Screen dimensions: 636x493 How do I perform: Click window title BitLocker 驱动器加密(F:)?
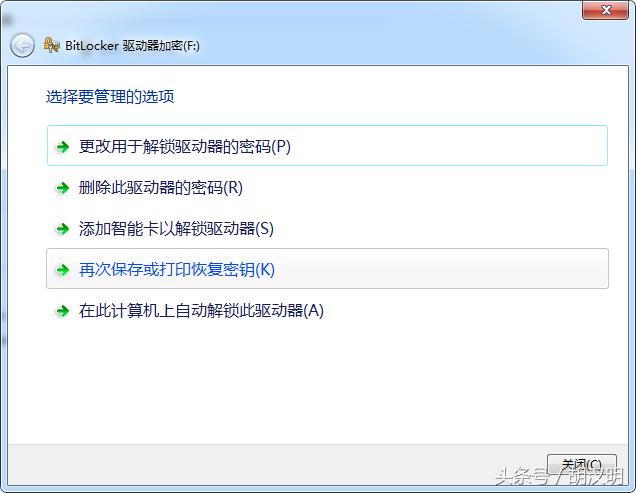point(132,45)
